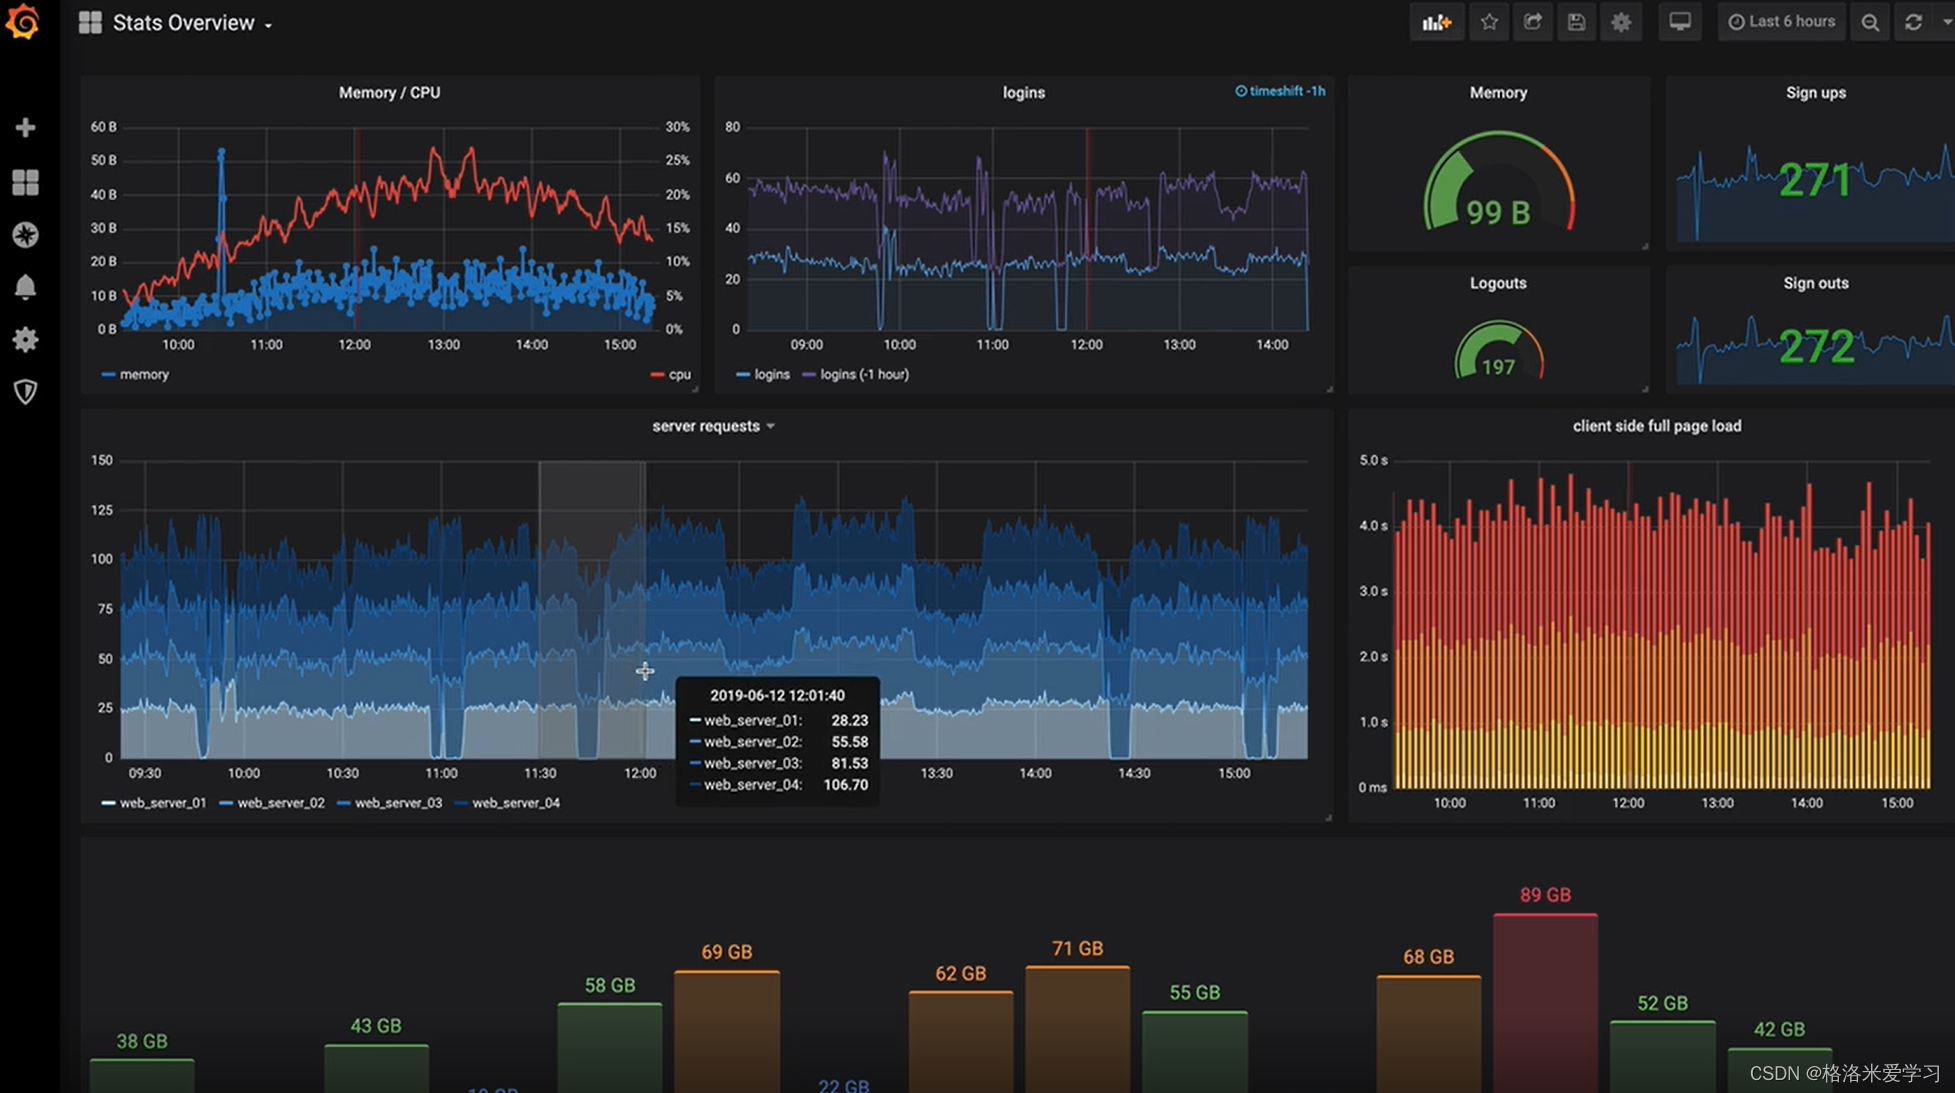1955x1093 pixels.
Task: Click the Share dashboard icon
Action: (x=1532, y=22)
